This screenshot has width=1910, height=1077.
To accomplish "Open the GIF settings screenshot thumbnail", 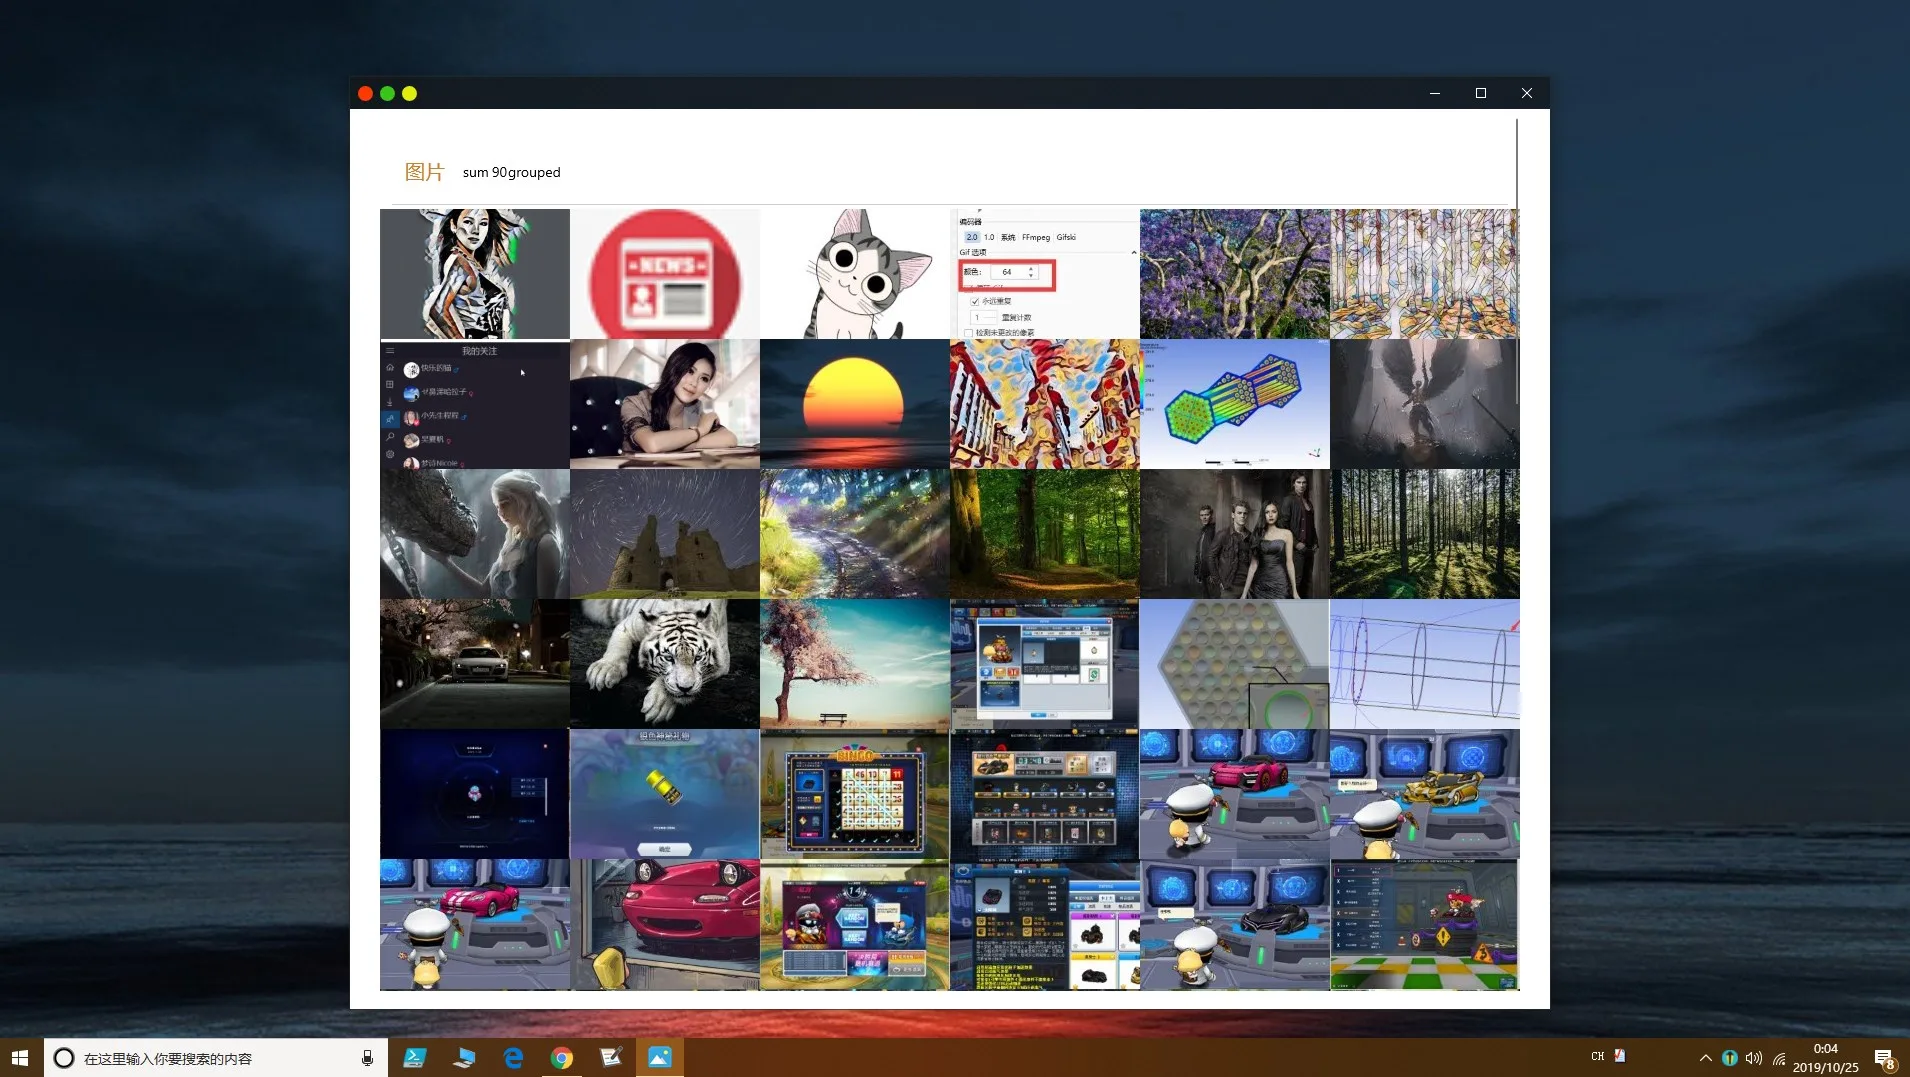I will click(x=1045, y=274).
